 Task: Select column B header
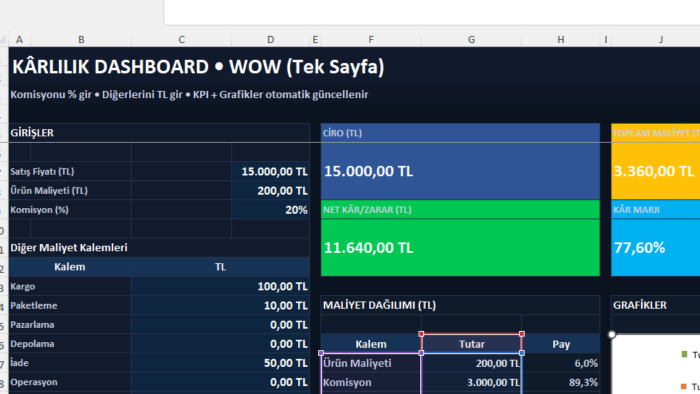pos(81,40)
